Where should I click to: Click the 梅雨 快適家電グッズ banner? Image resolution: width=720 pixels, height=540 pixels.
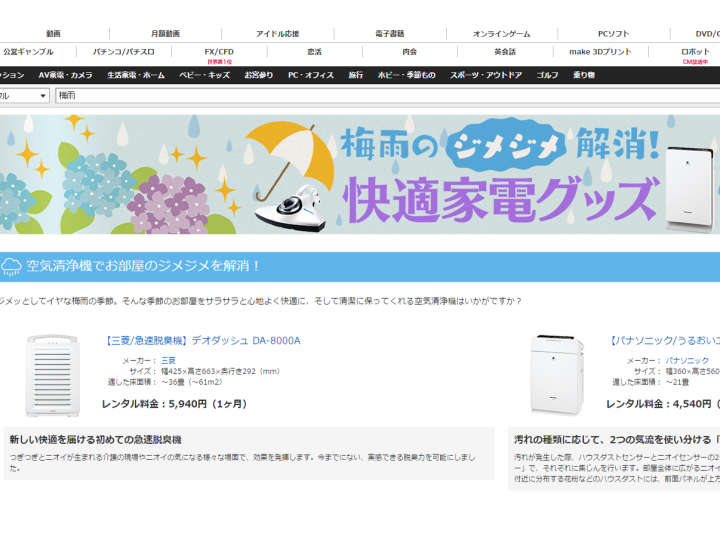click(x=360, y=174)
